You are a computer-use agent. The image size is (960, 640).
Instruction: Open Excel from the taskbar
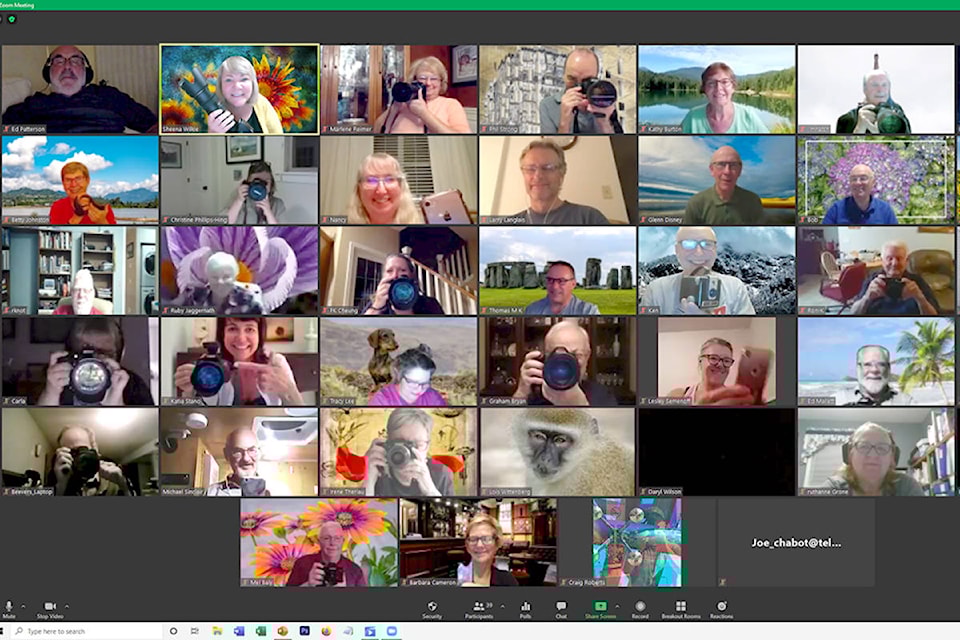click(260, 631)
